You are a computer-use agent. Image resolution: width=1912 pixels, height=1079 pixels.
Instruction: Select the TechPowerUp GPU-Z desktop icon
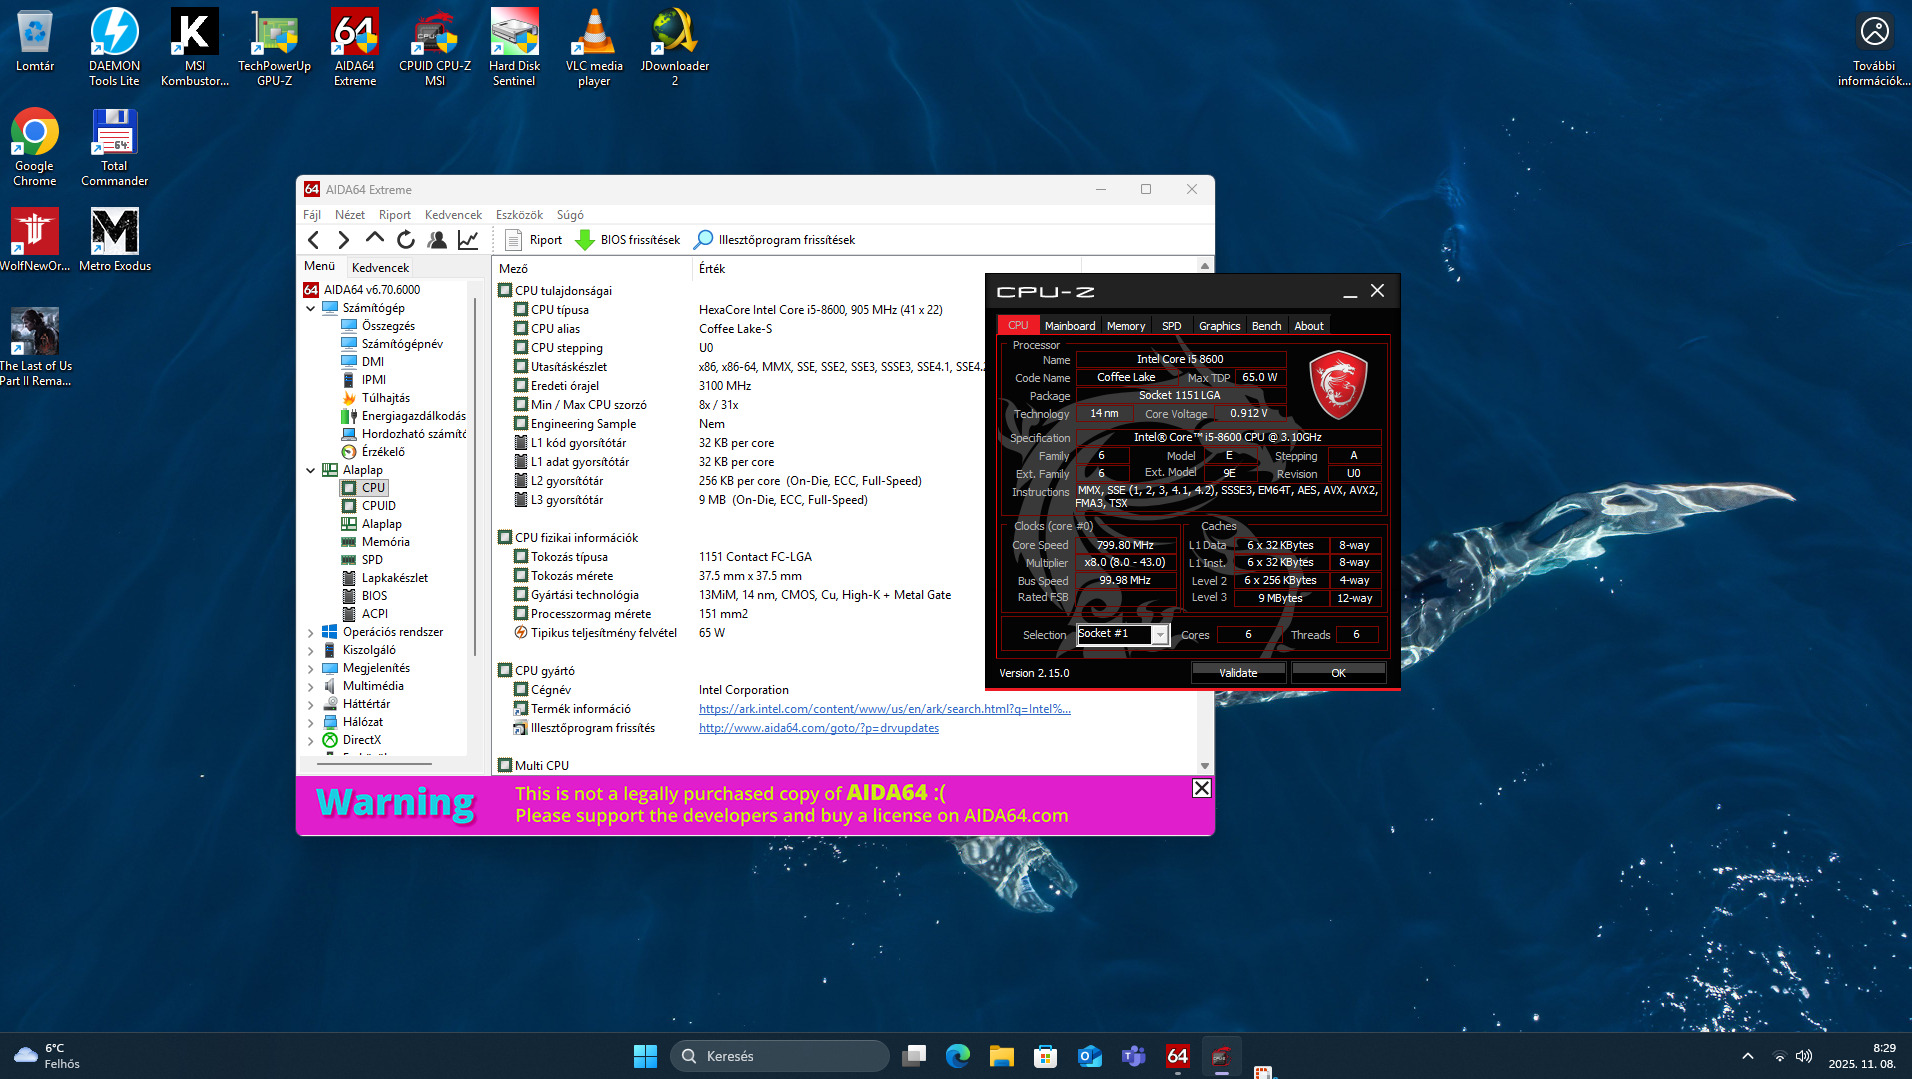(275, 47)
